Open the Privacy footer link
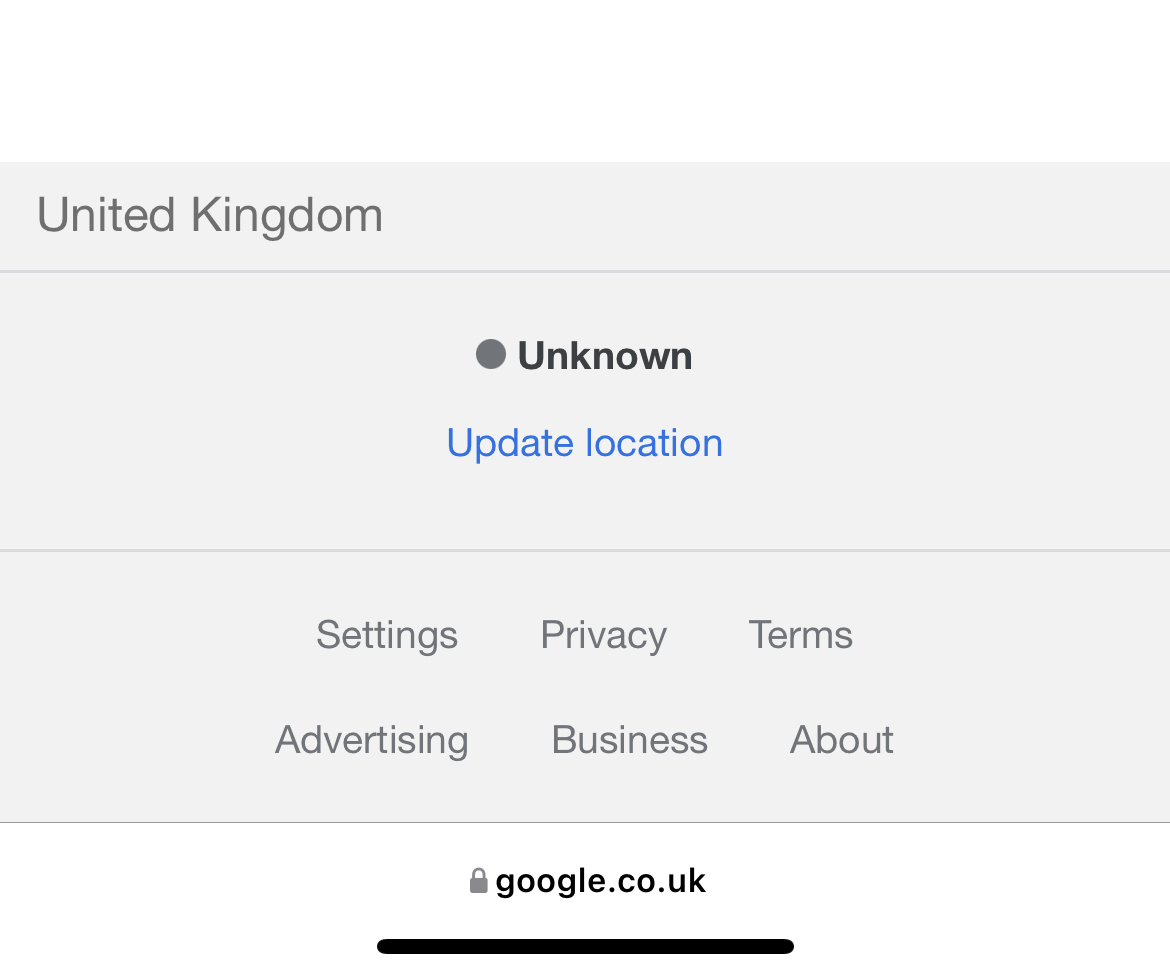 coord(603,635)
